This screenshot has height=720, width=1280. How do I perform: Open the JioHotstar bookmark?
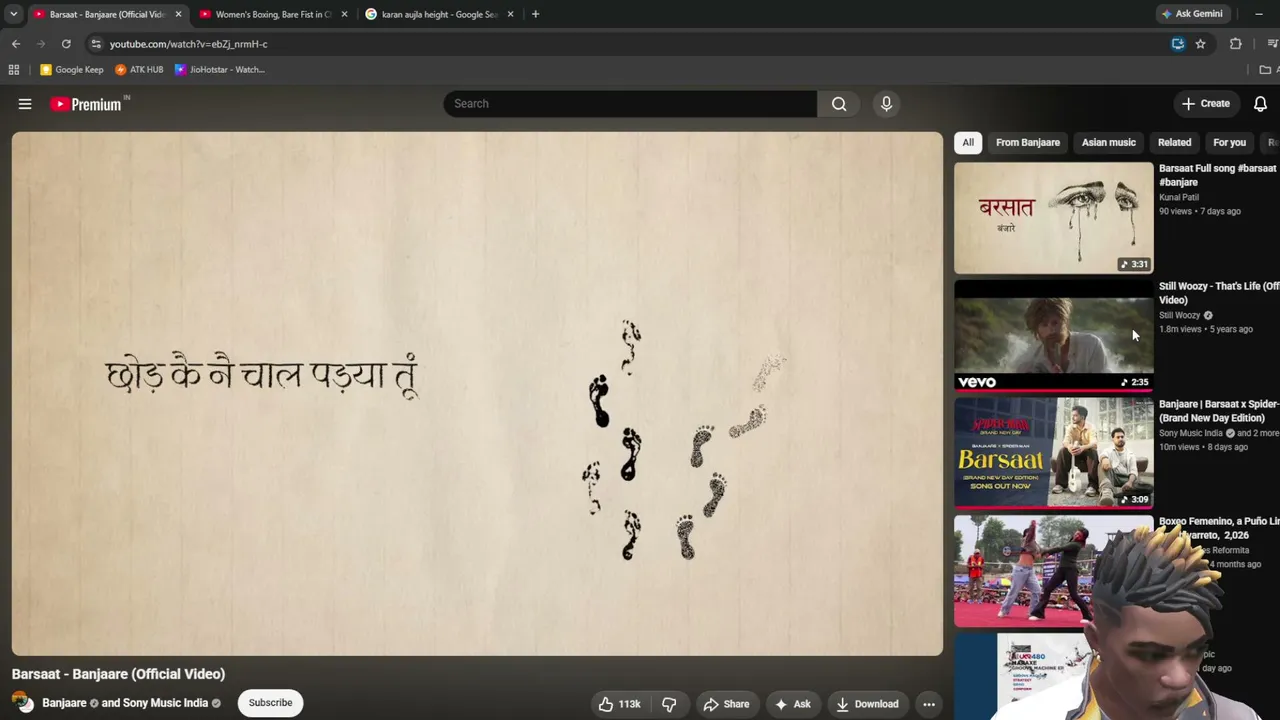tap(220, 70)
